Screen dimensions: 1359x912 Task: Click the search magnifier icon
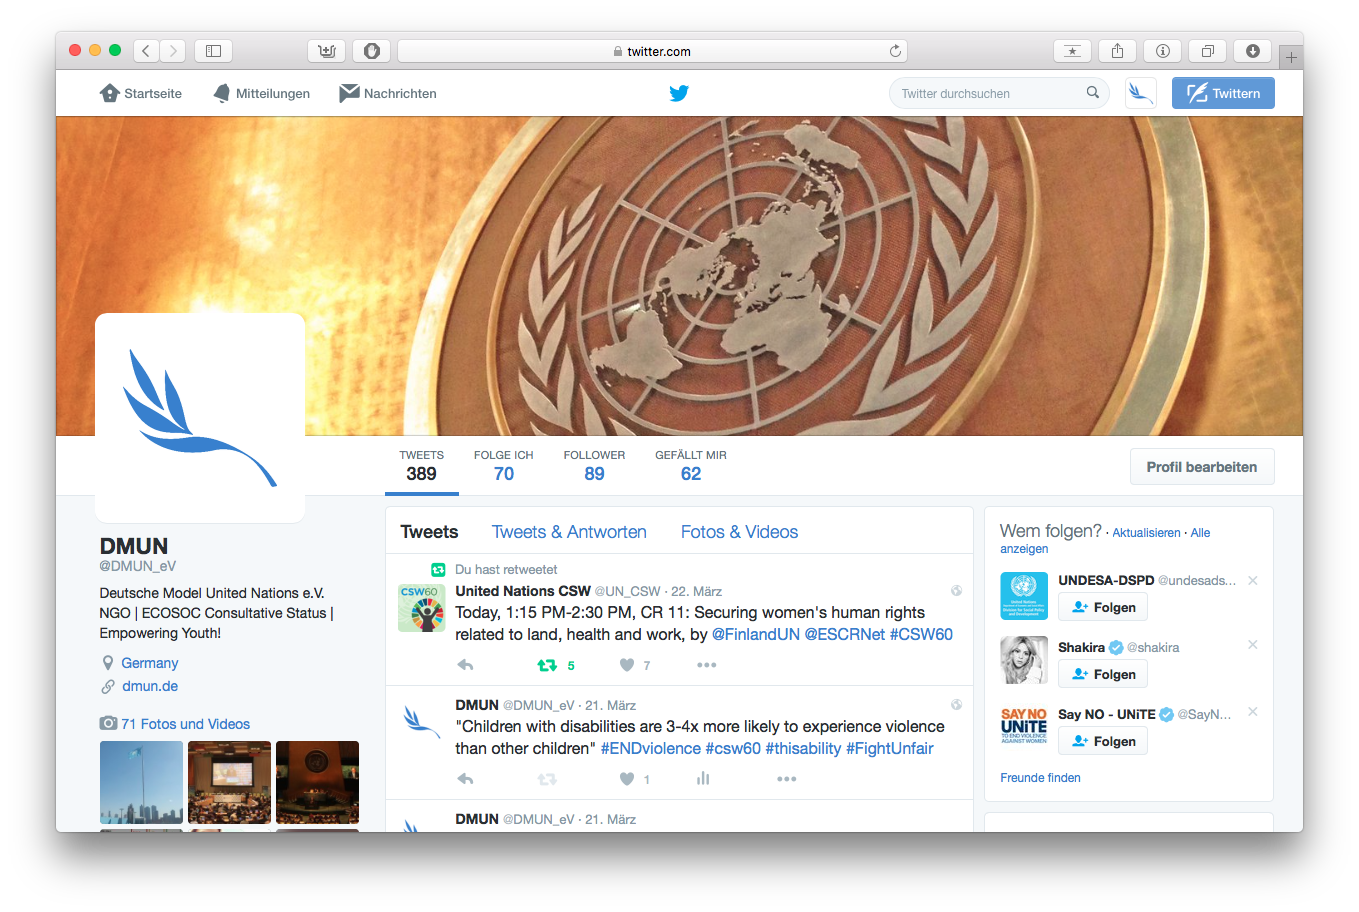coord(1092,93)
